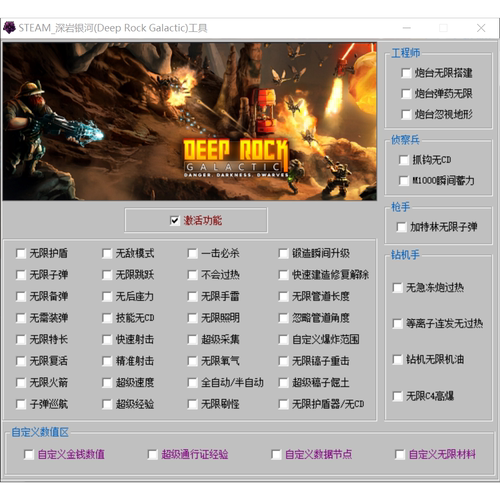Enable 无限跳跃 infinite jump

pos(107,275)
